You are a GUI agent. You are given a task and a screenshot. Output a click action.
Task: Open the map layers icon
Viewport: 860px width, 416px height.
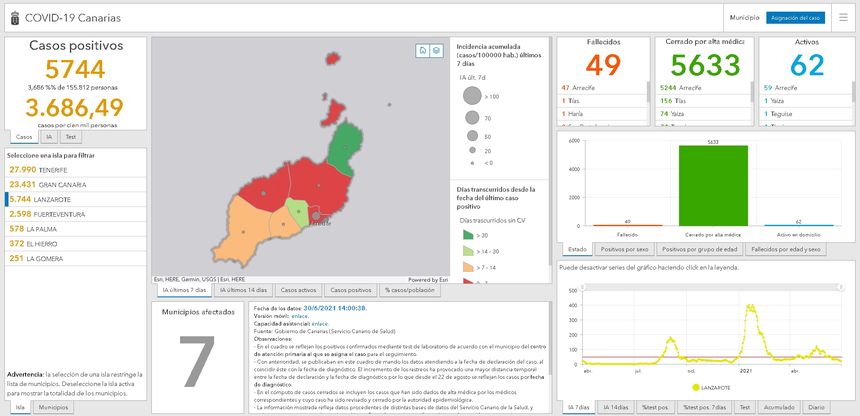tap(436, 50)
